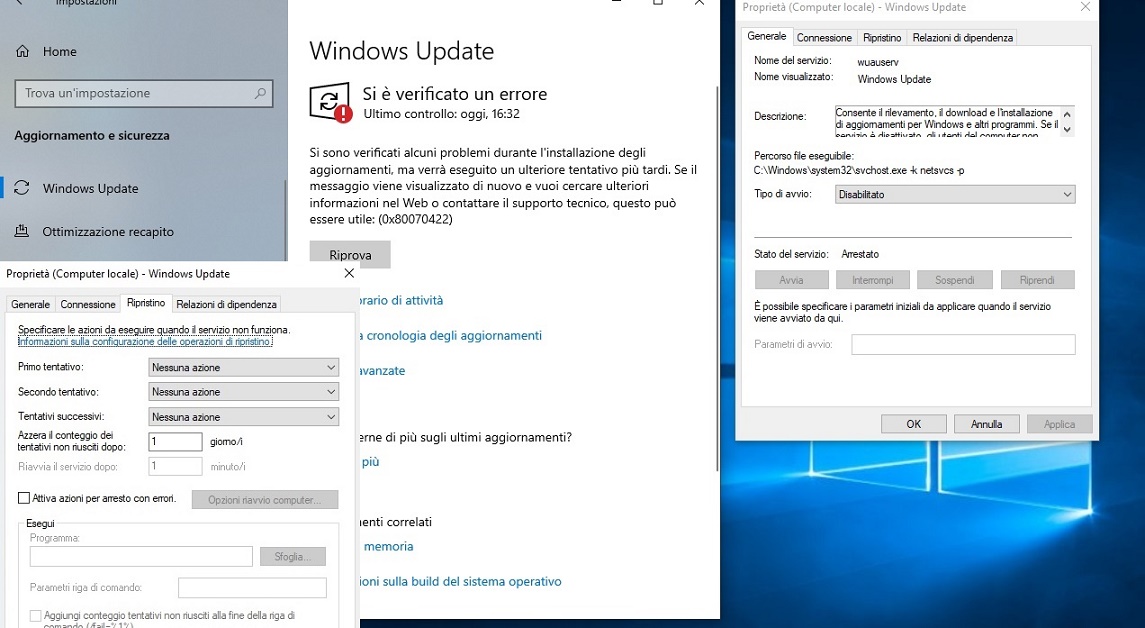Open the Primo tentativo dropdown
The height and width of the screenshot is (628, 1145).
(243, 367)
